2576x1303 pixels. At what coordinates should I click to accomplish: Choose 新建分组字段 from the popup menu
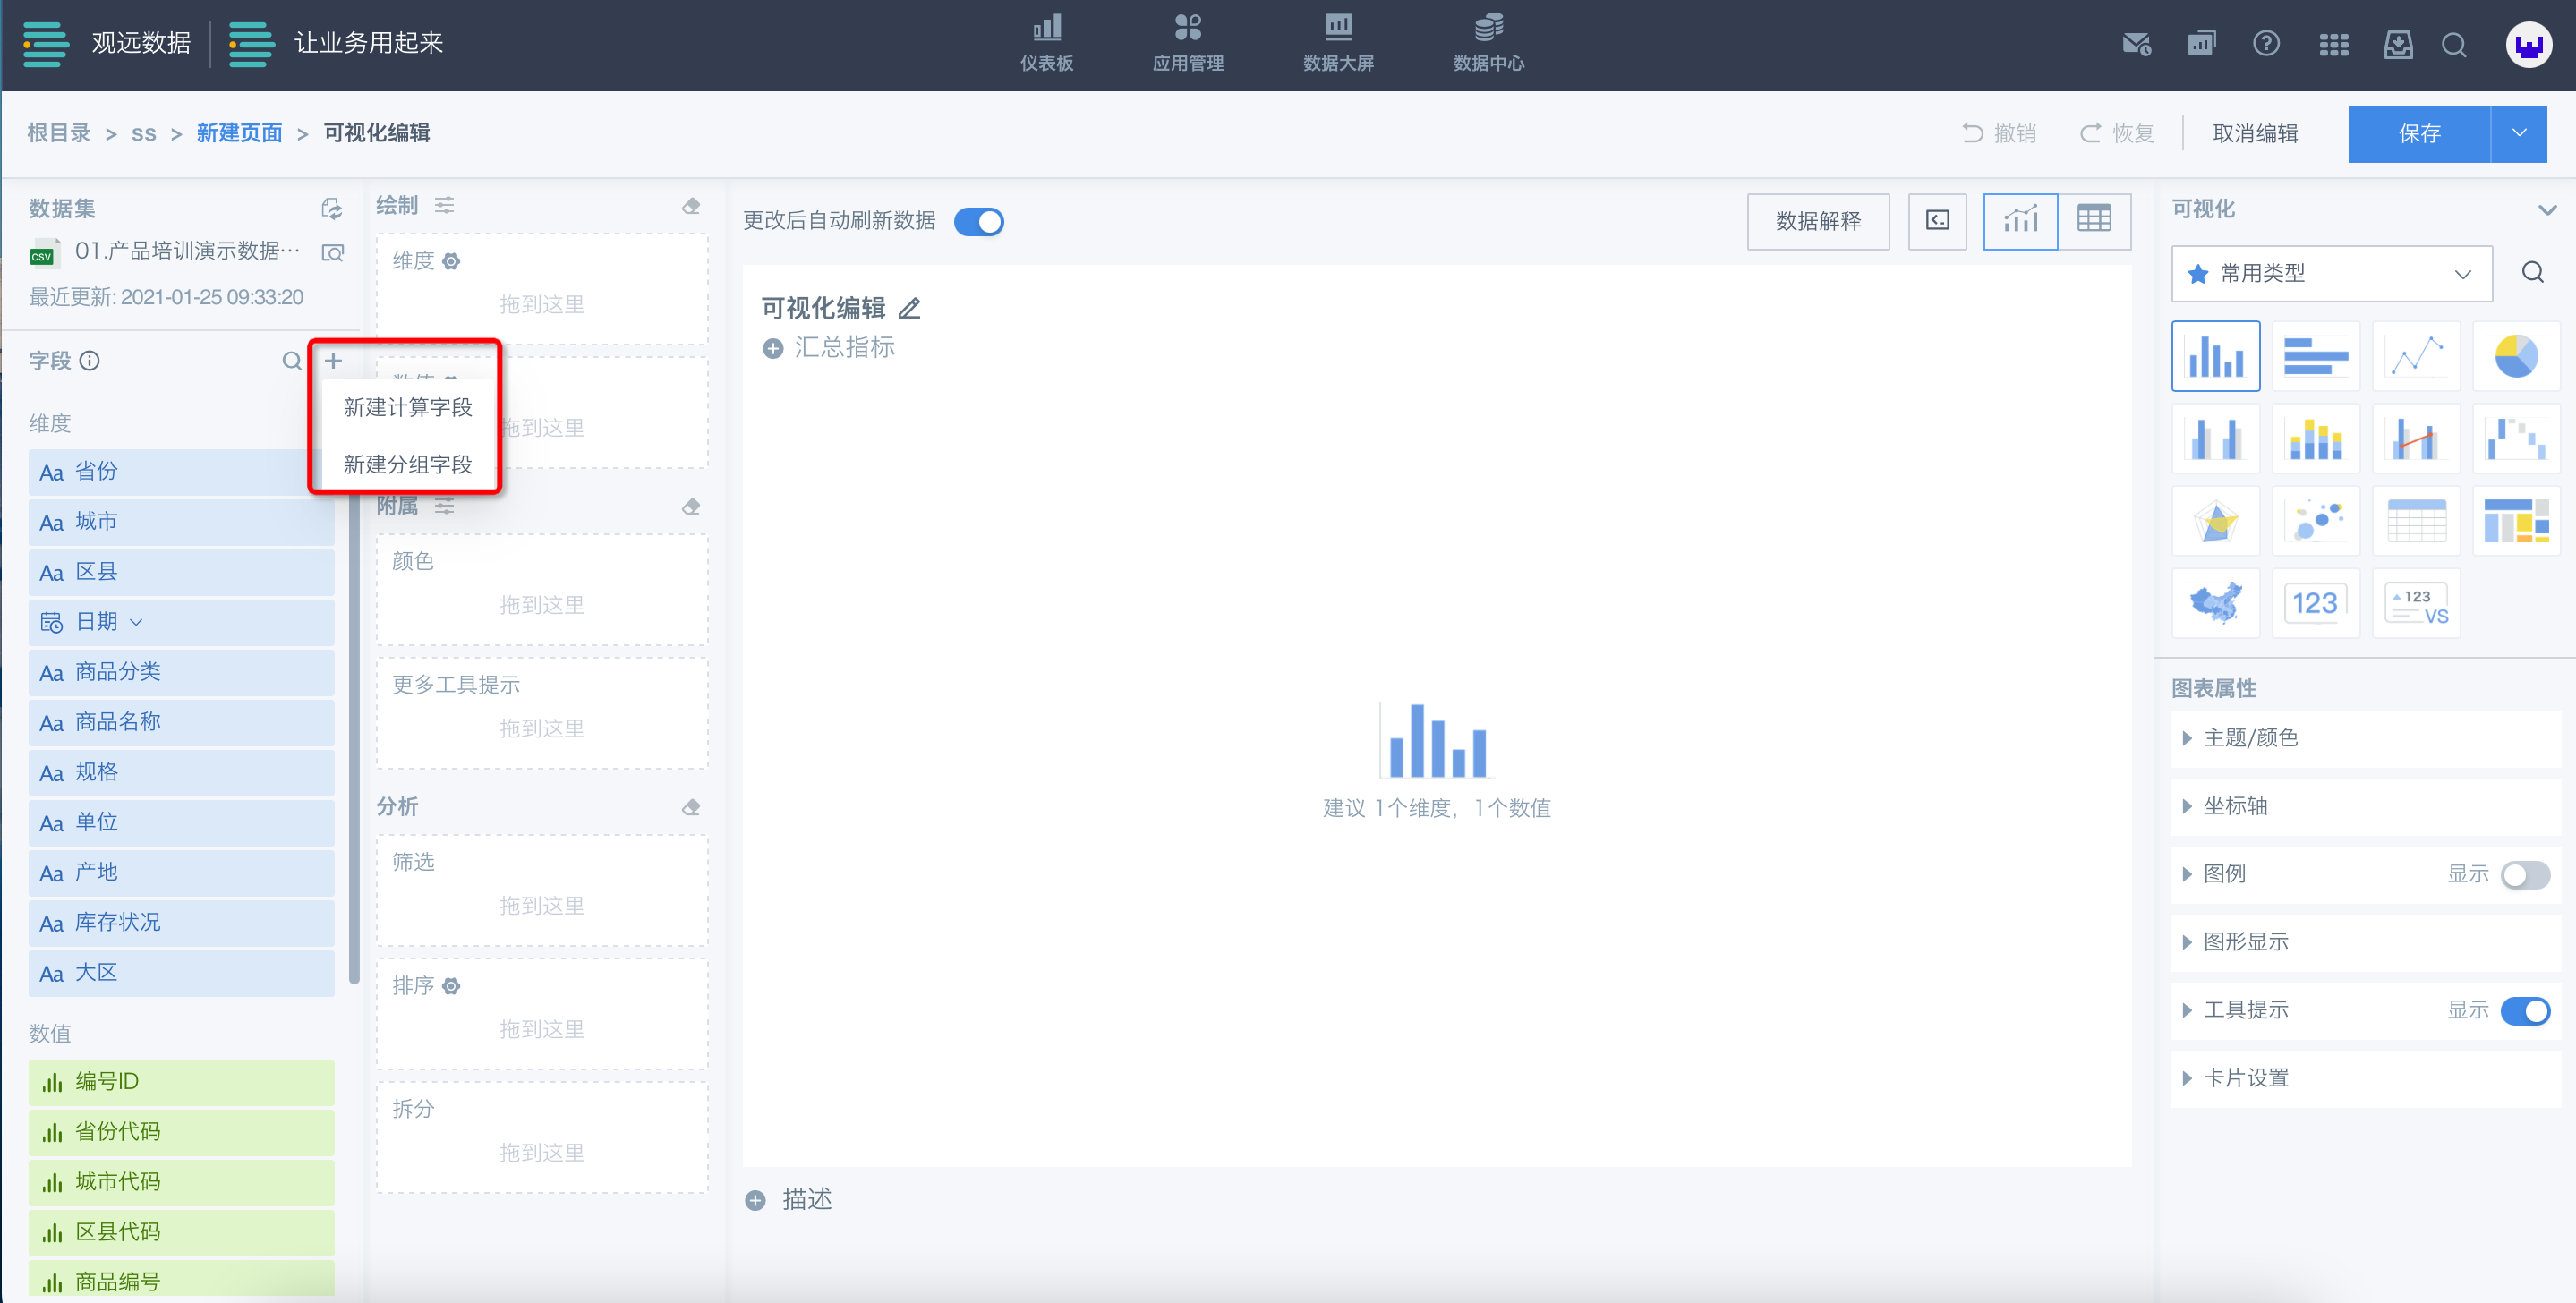407,464
